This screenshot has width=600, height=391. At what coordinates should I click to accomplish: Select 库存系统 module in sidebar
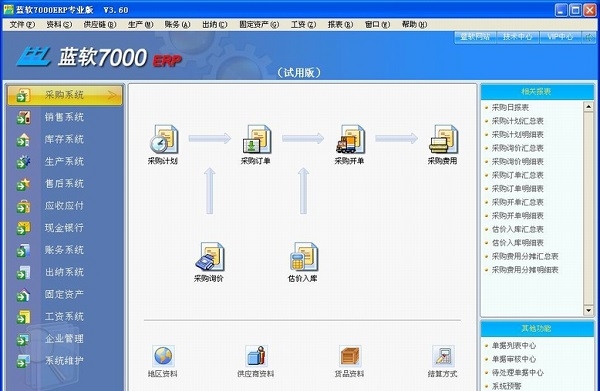point(64,139)
